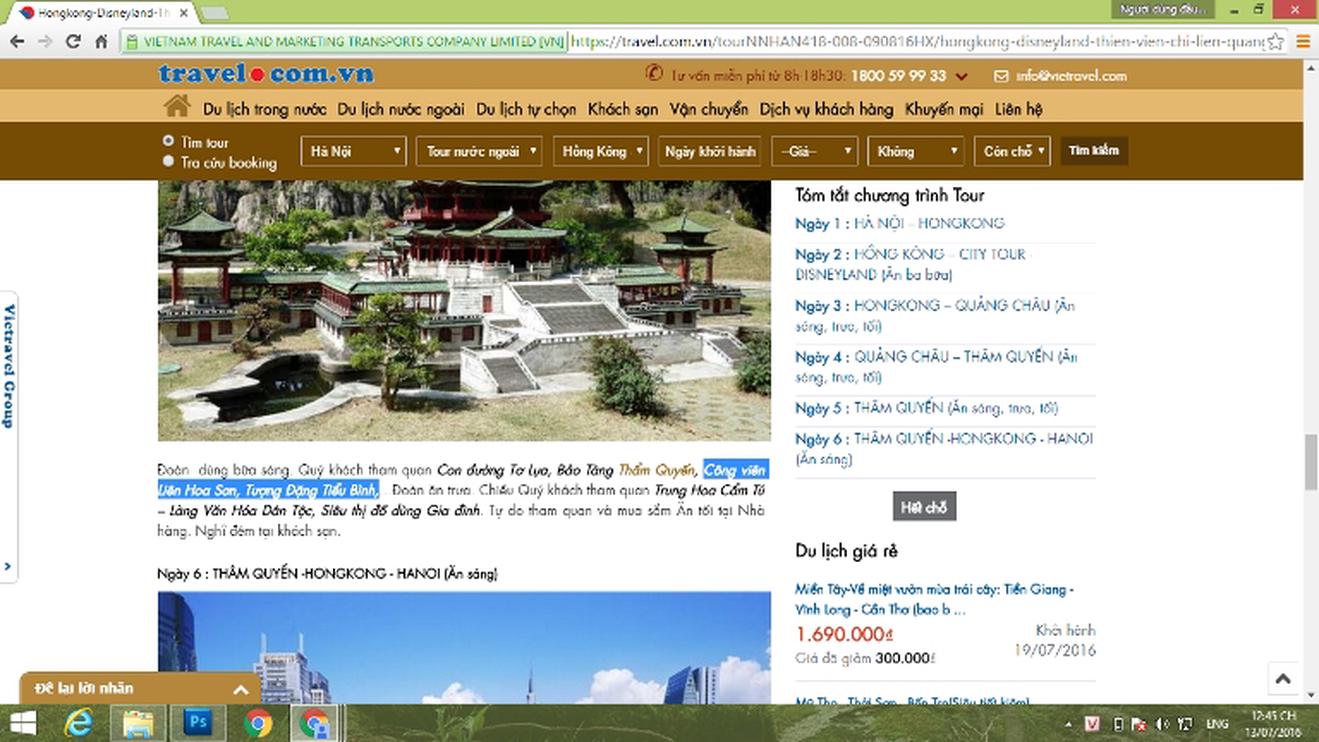Click the site home icon in navigation

coord(177,106)
